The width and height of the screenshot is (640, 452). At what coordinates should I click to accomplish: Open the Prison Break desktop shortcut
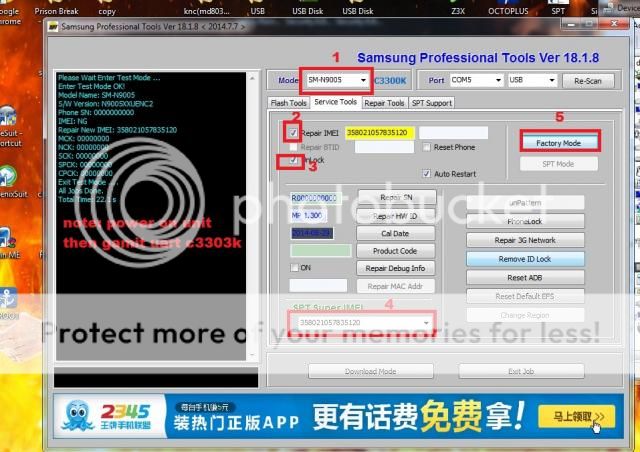[x=57, y=10]
